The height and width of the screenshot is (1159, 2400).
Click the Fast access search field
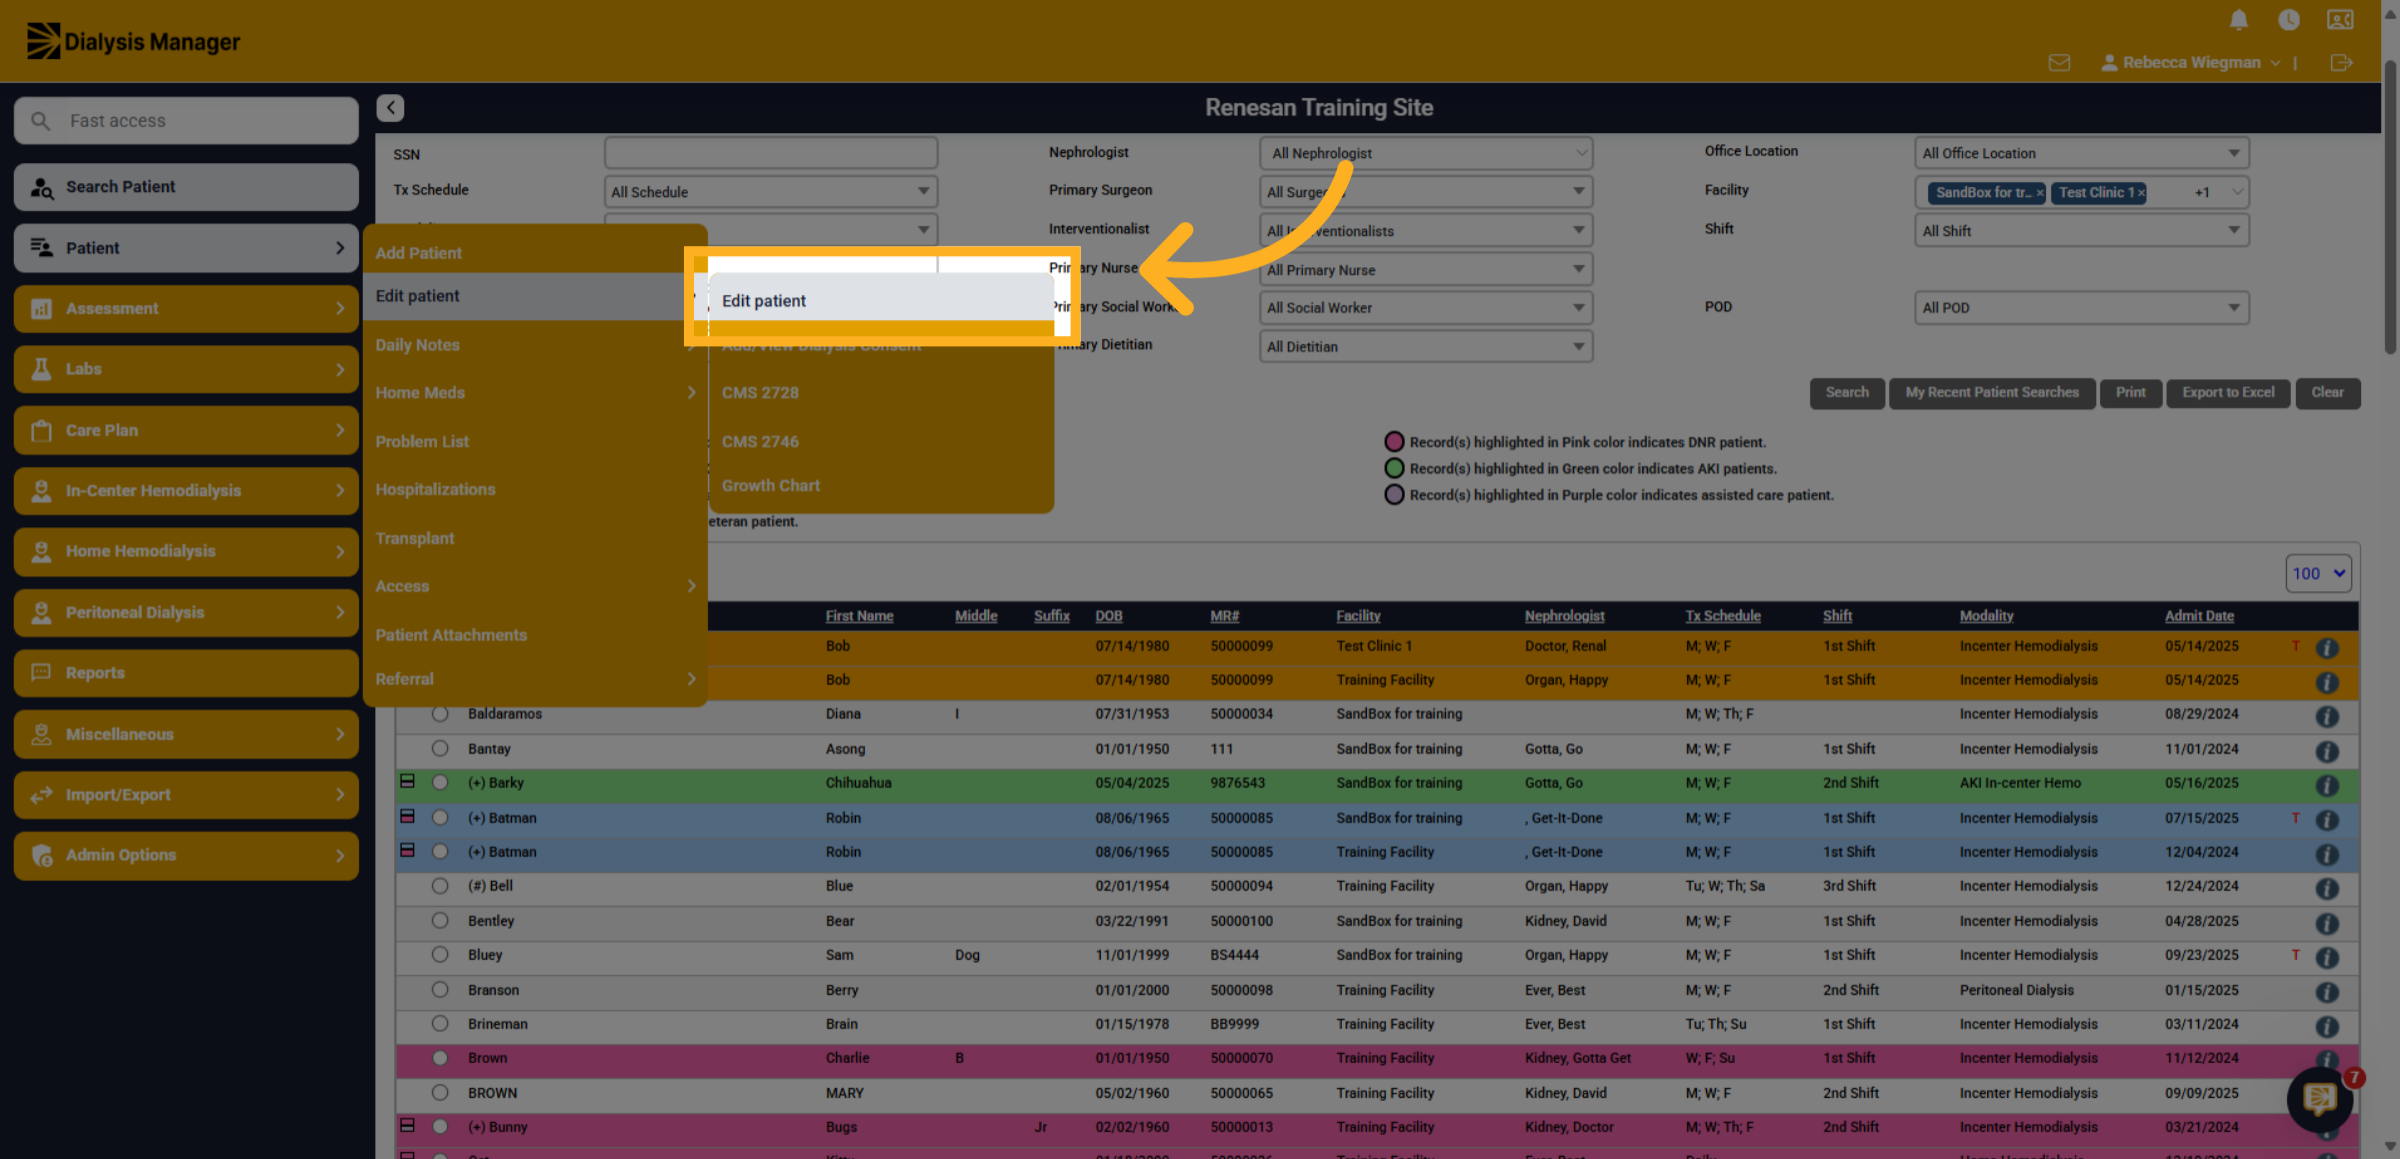(x=187, y=121)
